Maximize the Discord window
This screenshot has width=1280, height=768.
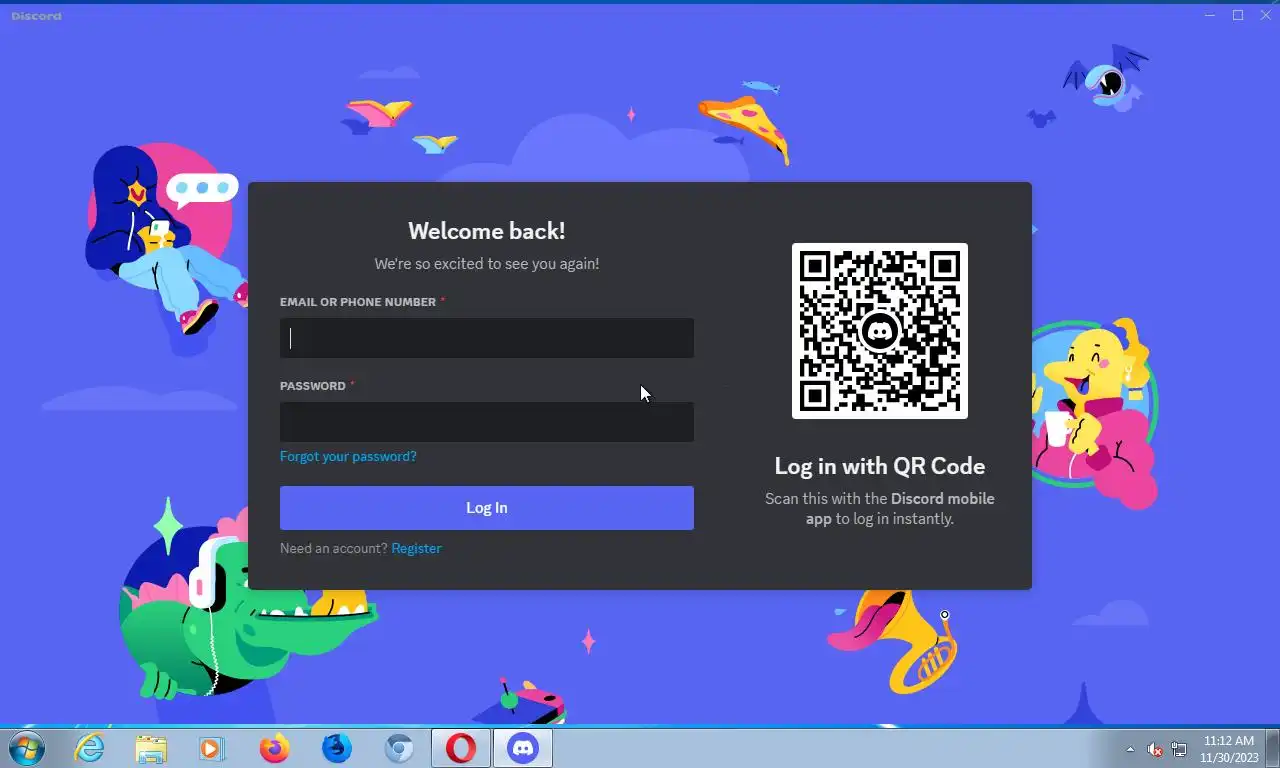point(1238,15)
